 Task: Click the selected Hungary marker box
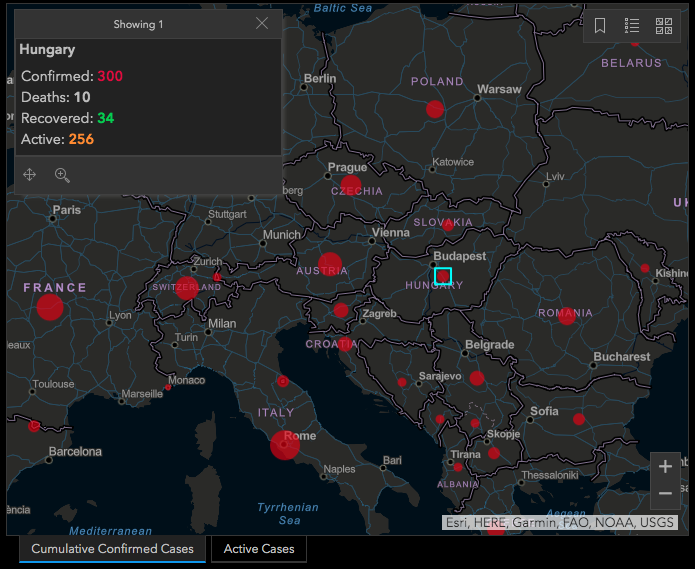443,276
